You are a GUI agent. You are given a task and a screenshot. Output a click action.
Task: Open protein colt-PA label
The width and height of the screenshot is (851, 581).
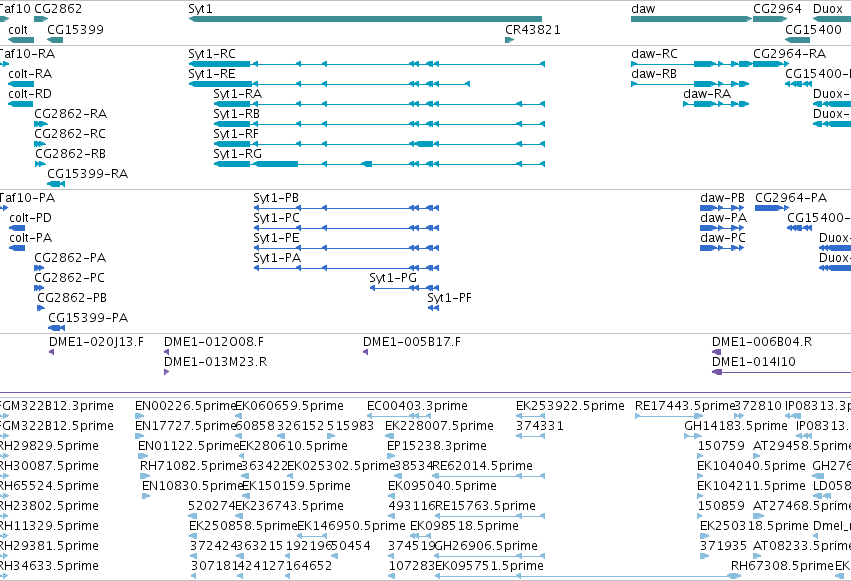click(x=30, y=238)
